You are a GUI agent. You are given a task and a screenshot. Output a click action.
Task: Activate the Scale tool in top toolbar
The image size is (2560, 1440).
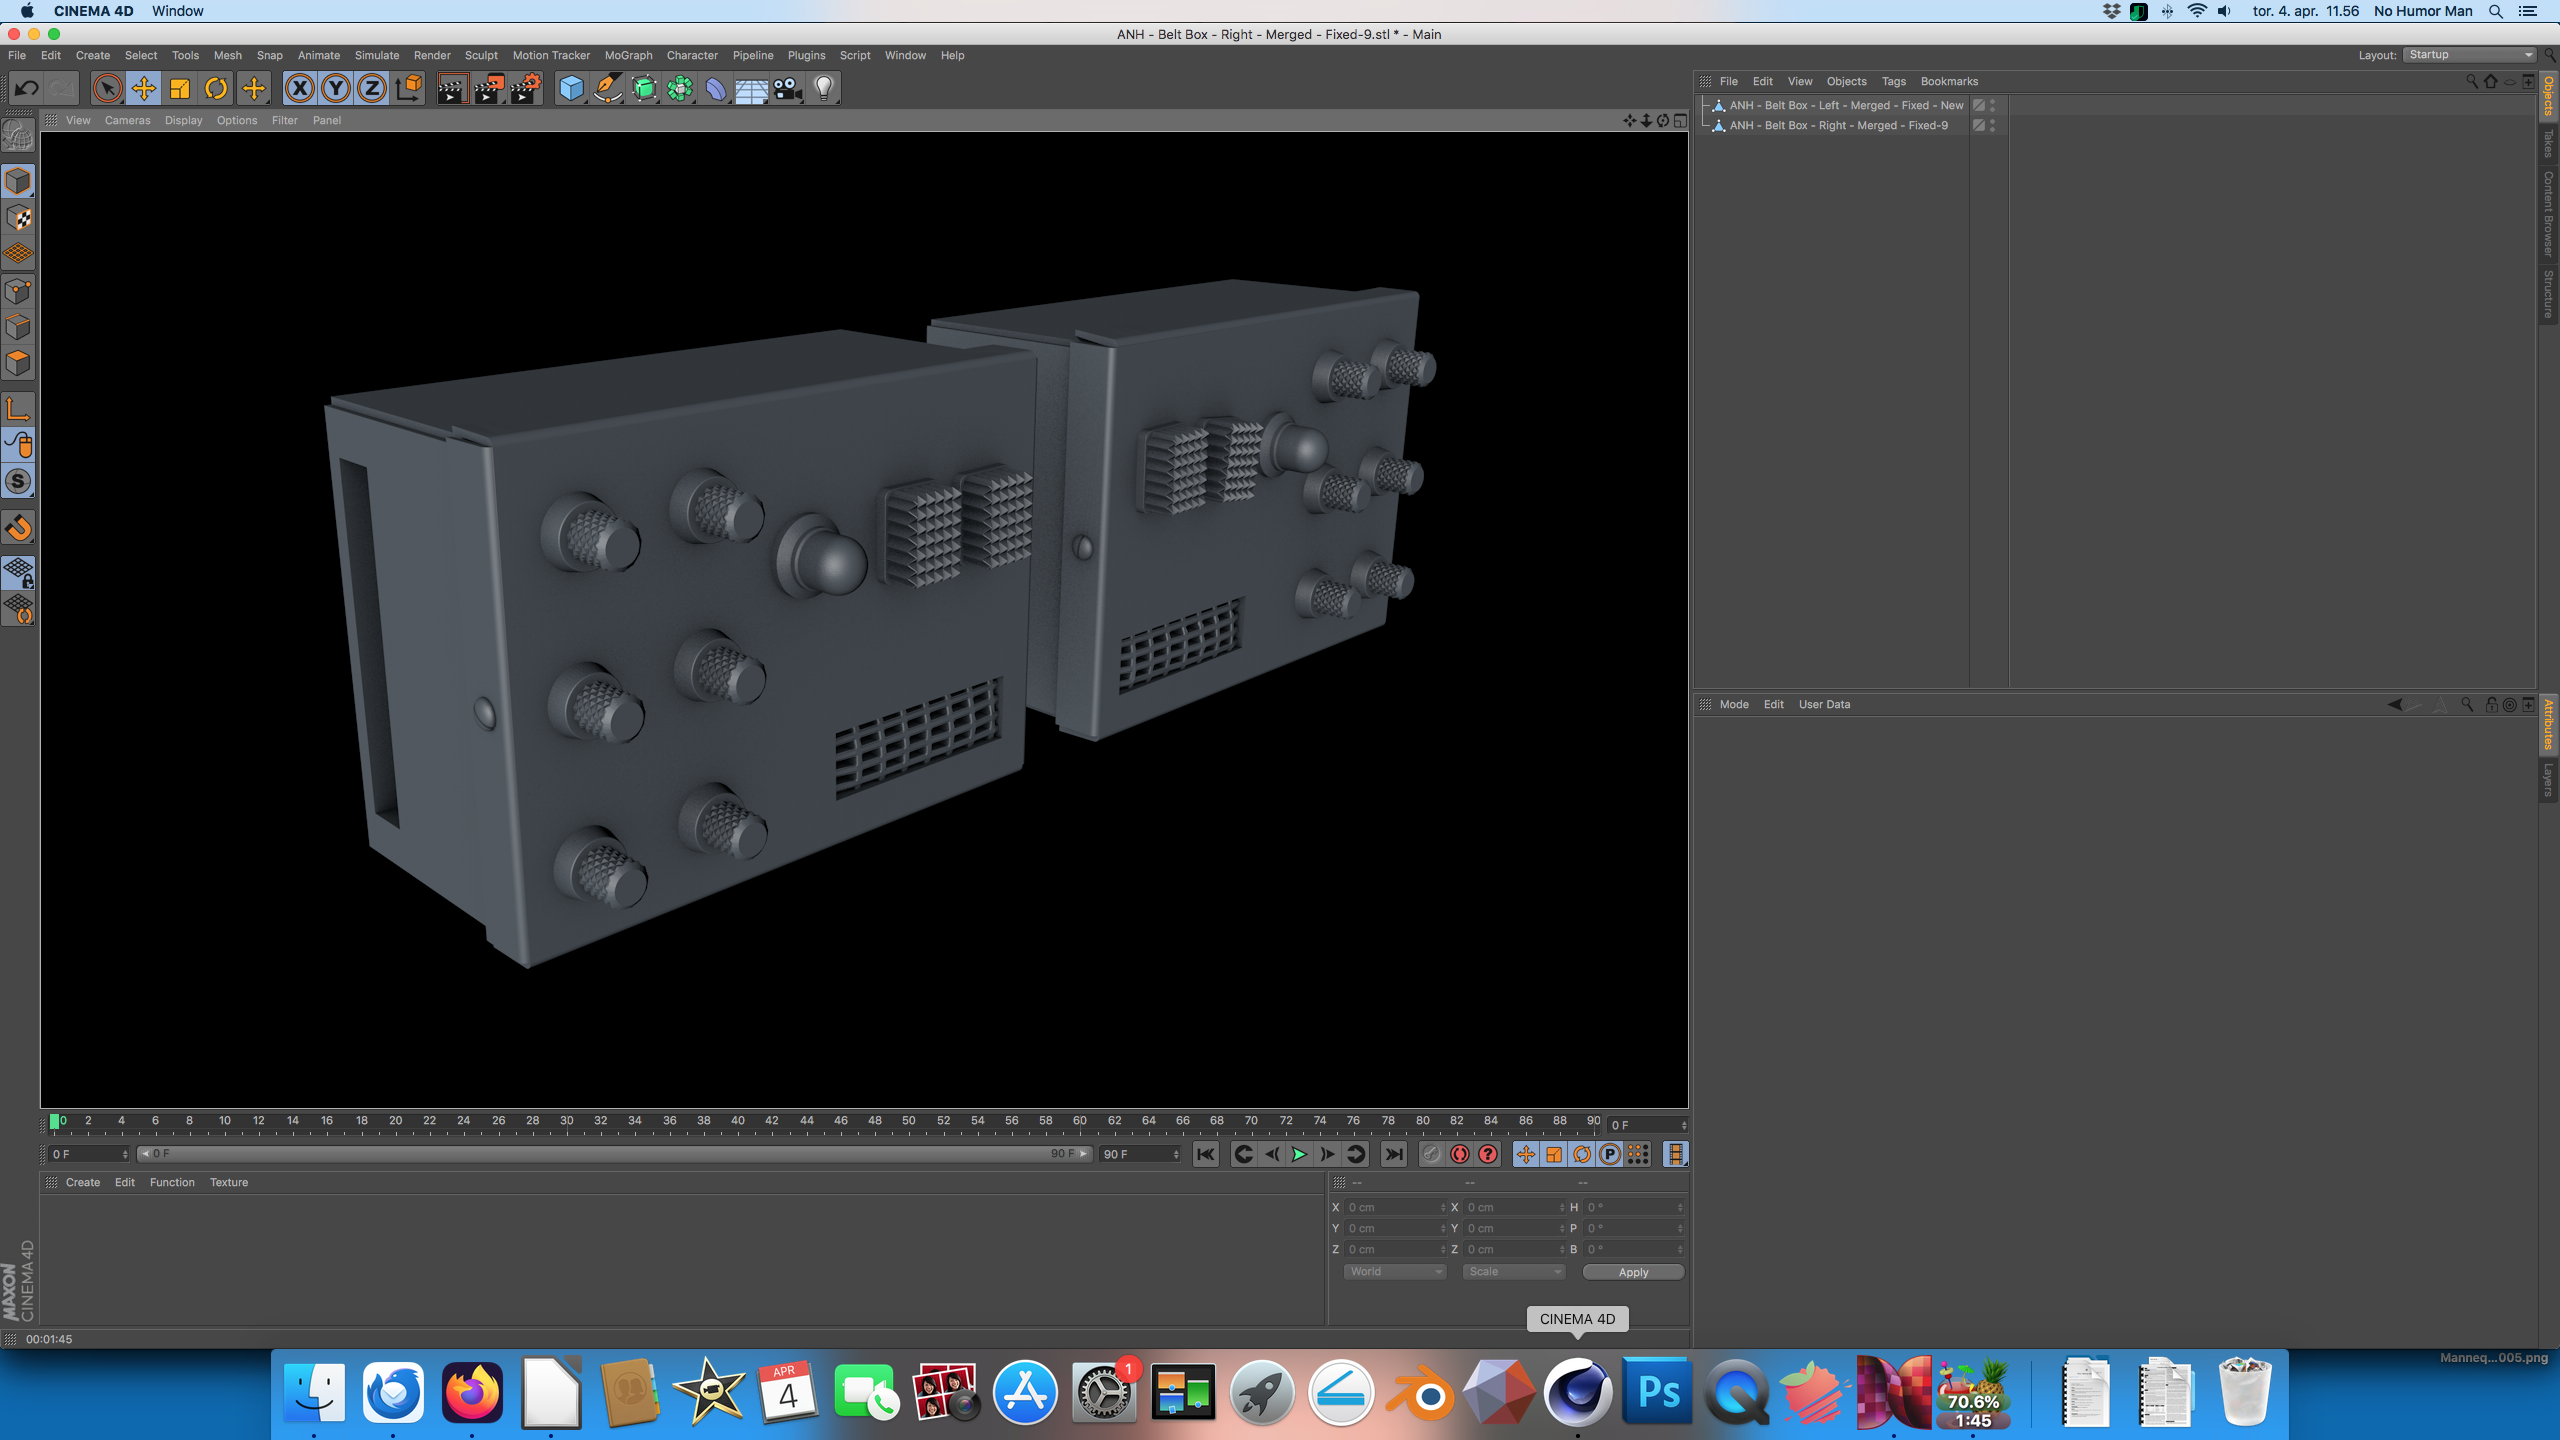pyautogui.click(x=180, y=88)
